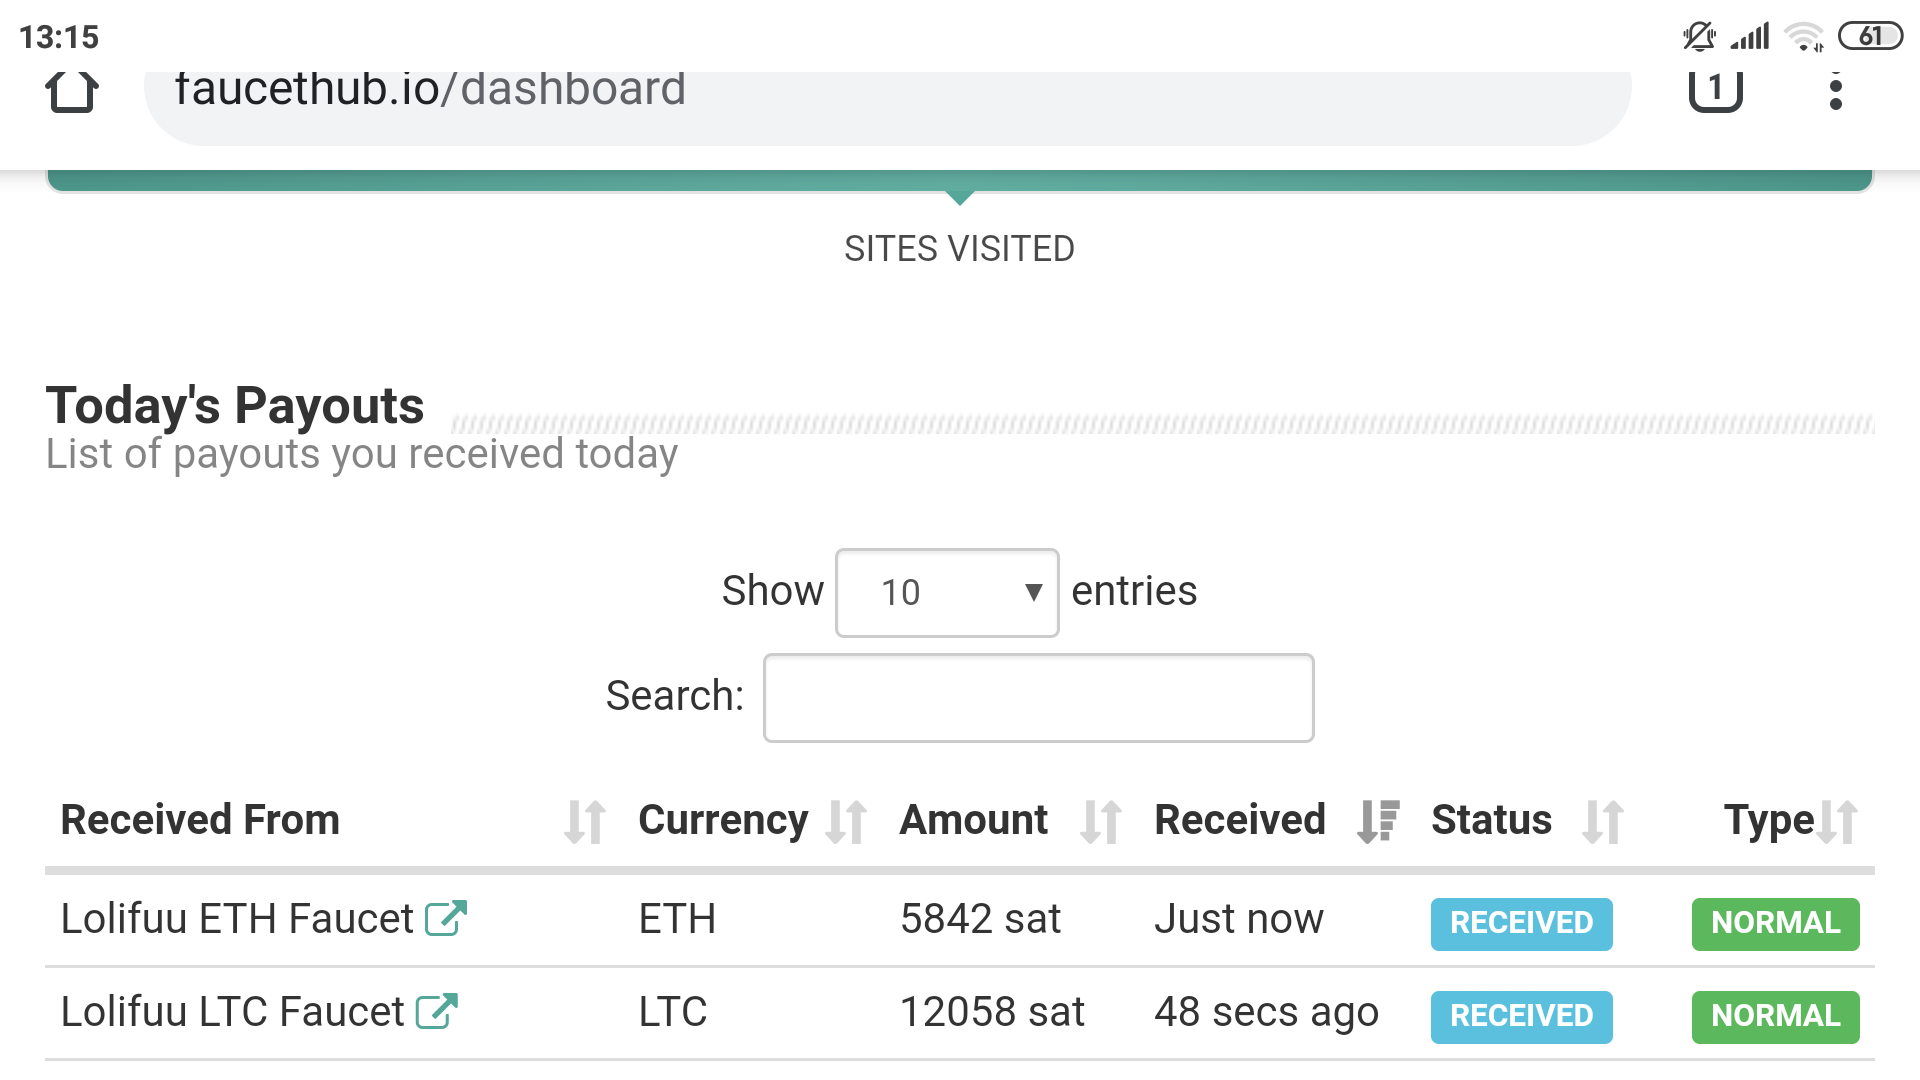Open Lolifuu LTC Faucet external link icon

[x=437, y=1011]
